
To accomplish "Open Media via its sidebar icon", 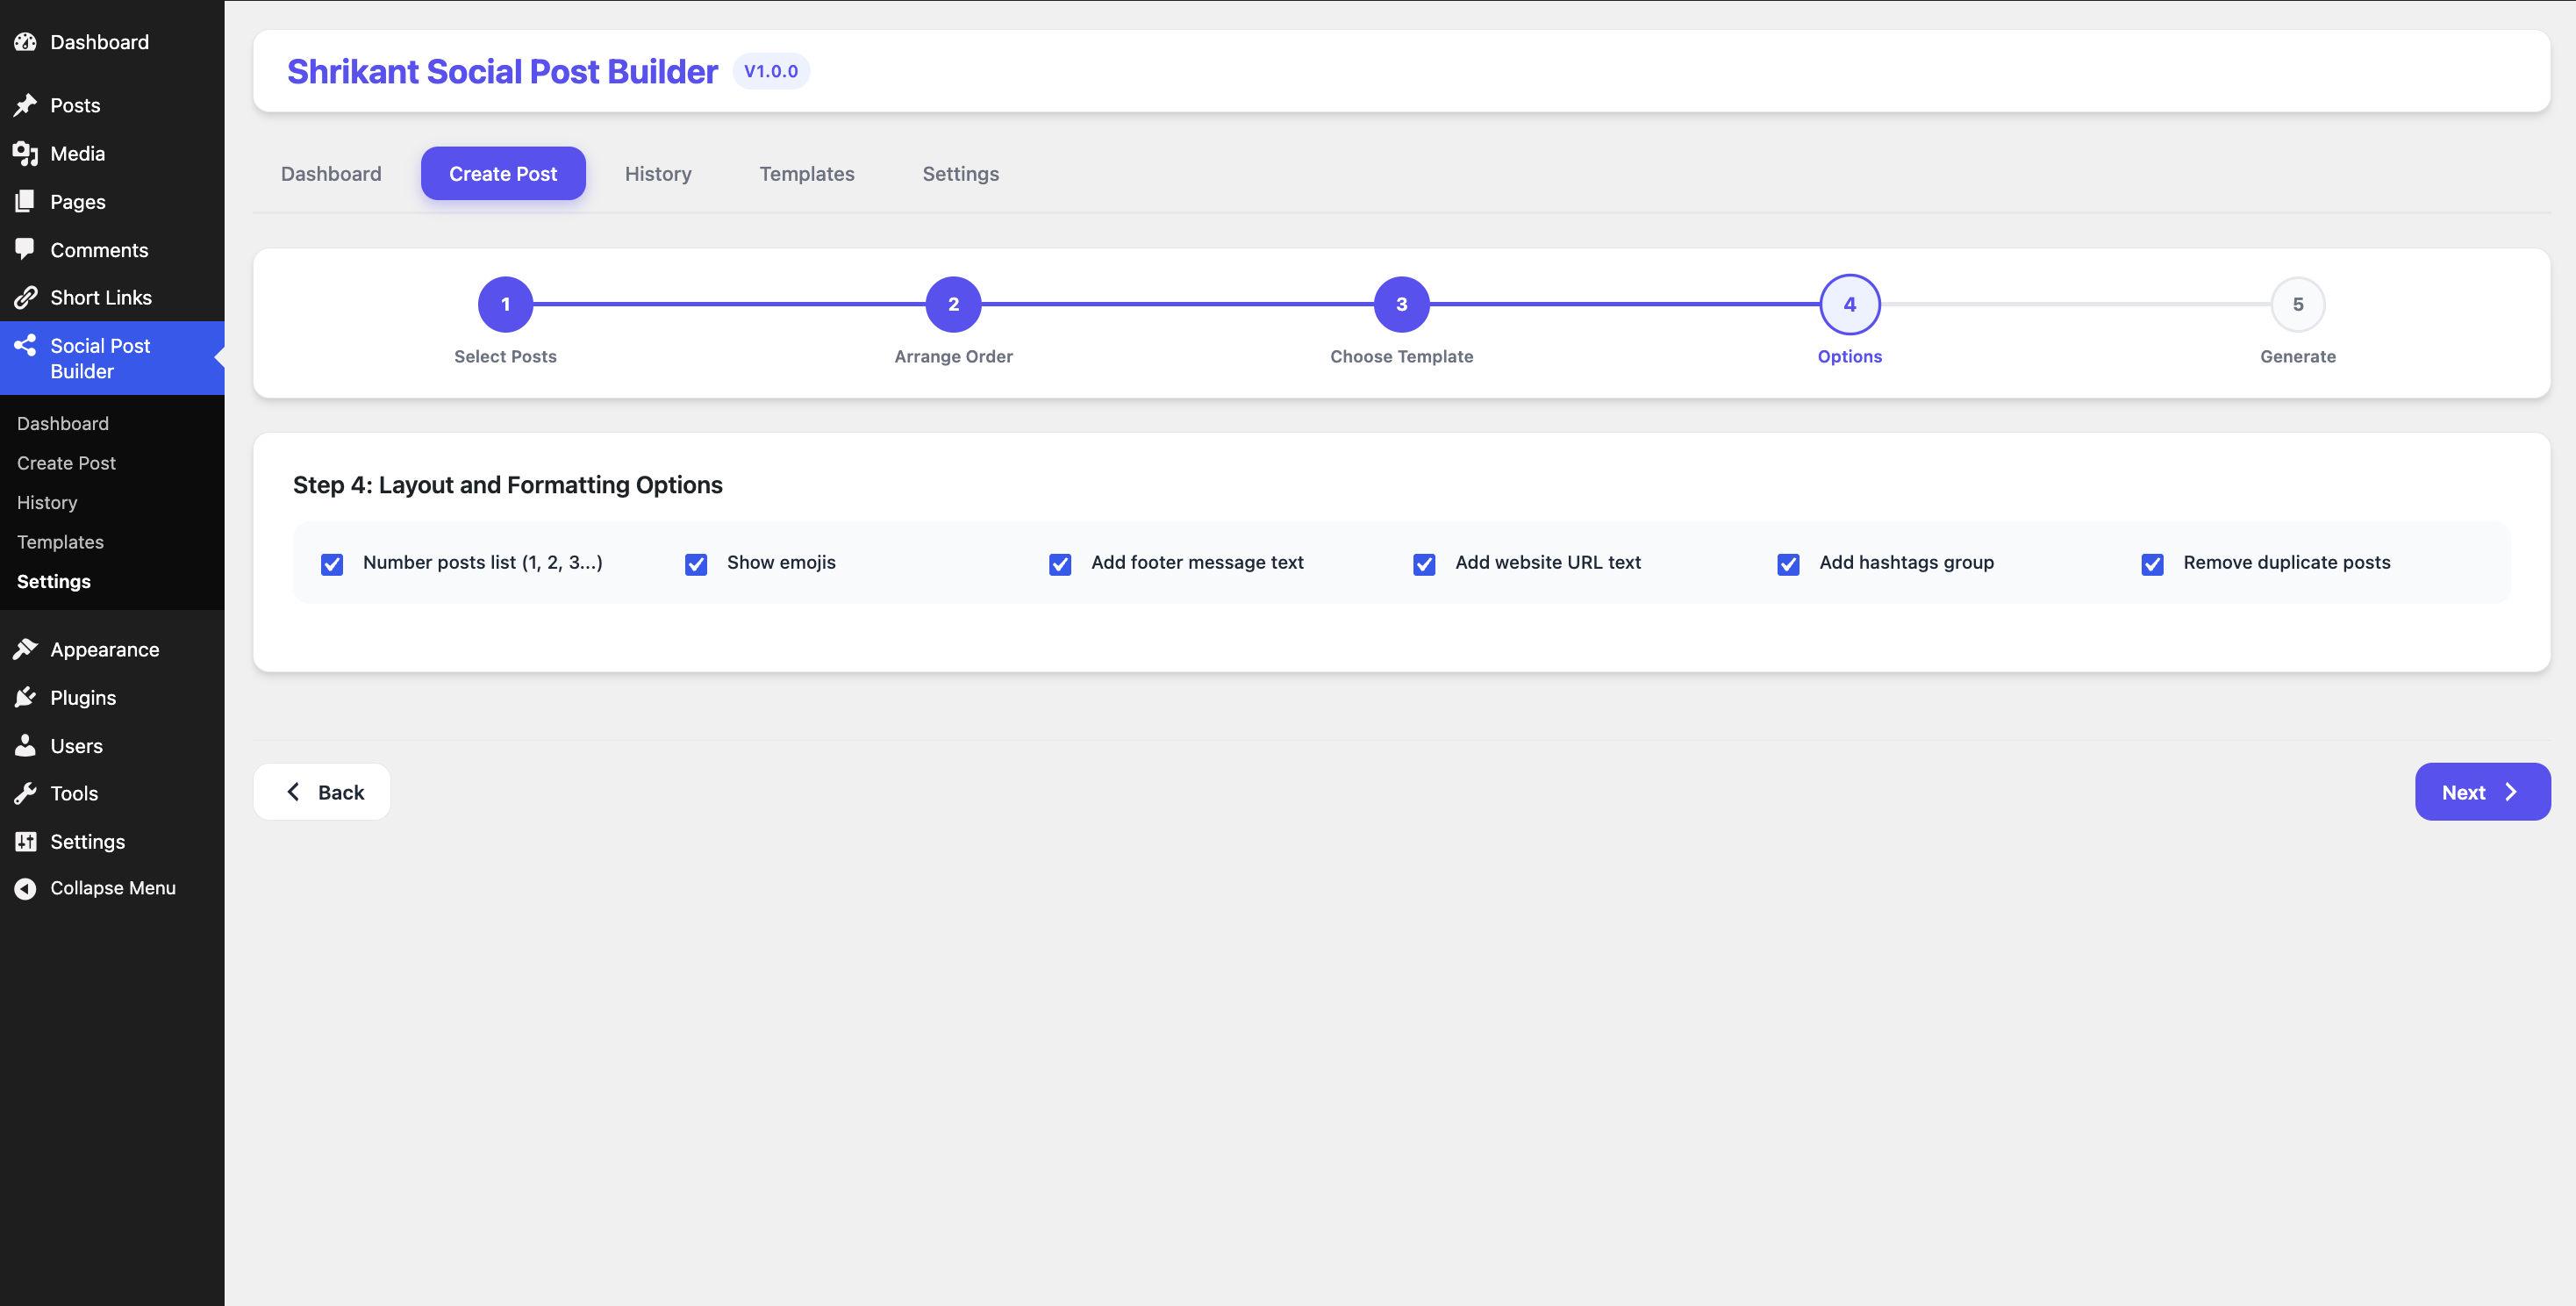I will 25,153.
